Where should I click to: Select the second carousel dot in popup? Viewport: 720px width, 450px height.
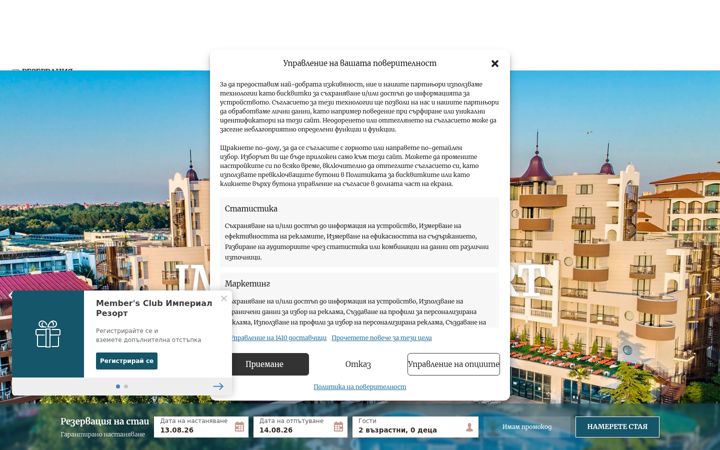point(126,387)
